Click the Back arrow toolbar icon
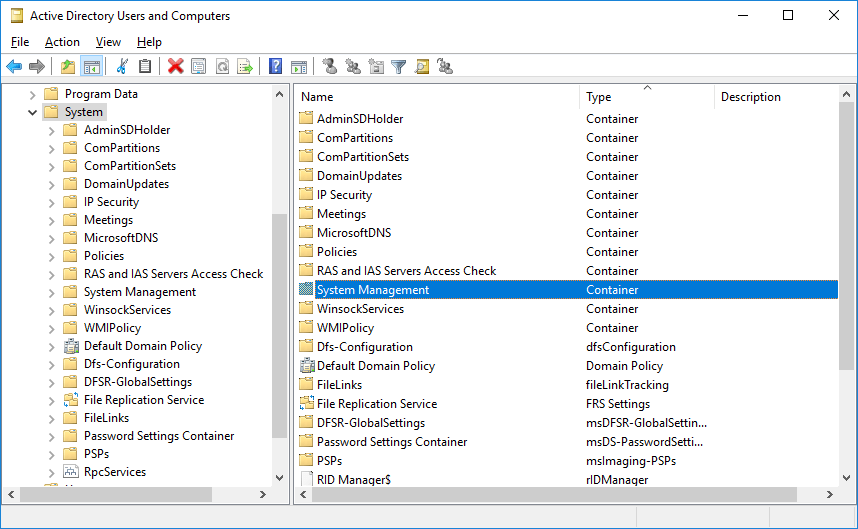 (x=14, y=67)
